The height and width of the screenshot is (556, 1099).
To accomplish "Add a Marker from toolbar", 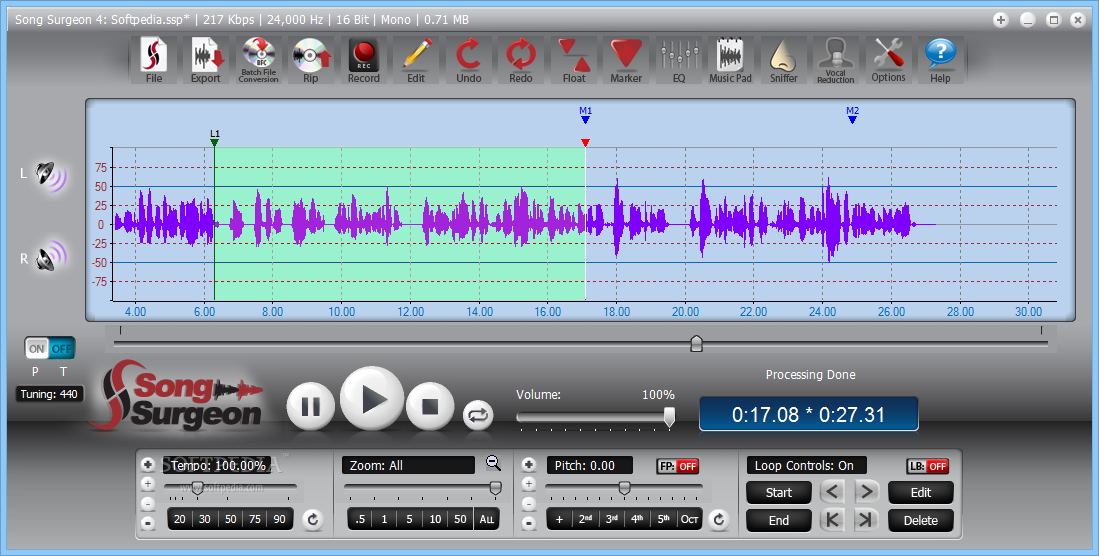I will (626, 60).
